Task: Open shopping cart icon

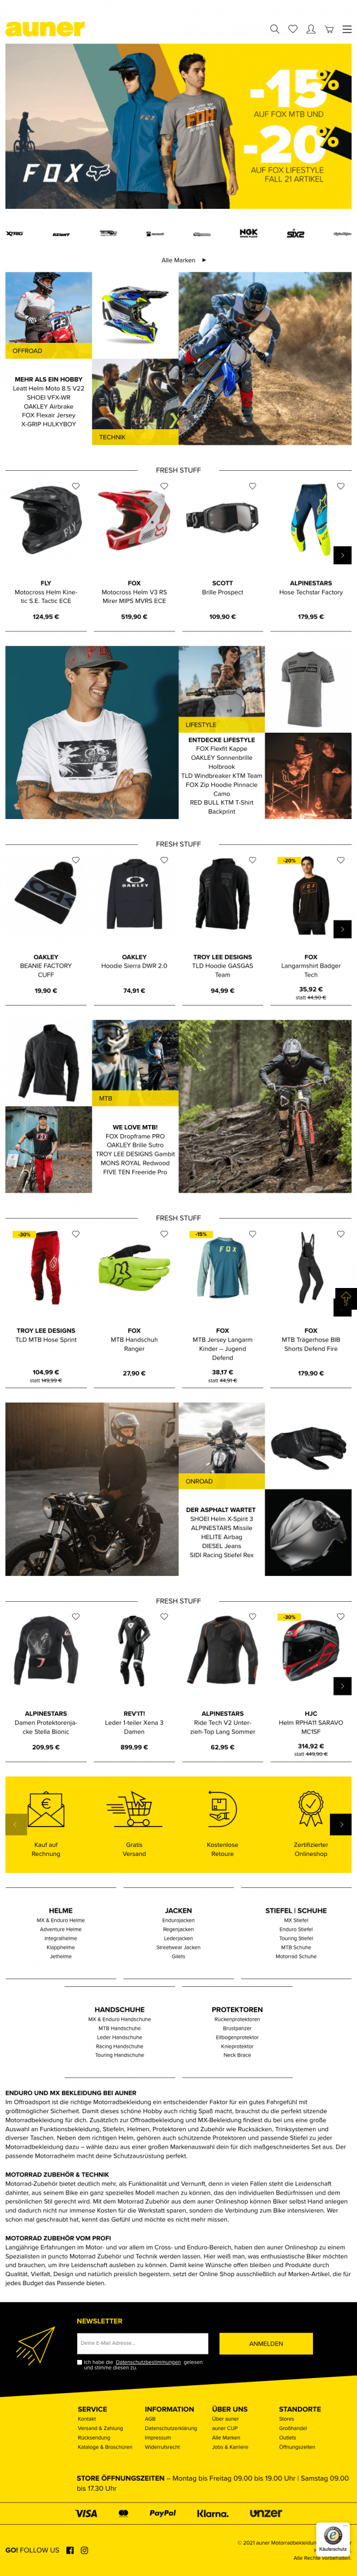Action: (329, 29)
